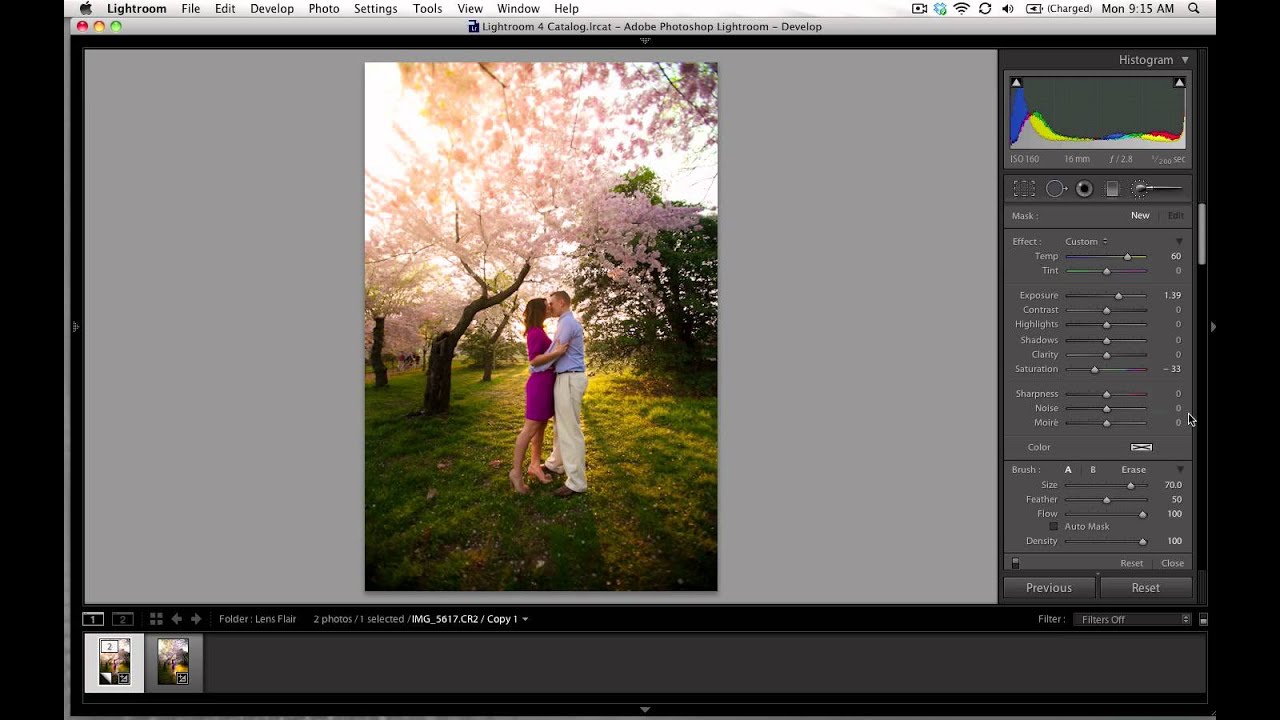
Task: Adjust the Exposure slider handle
Action: [1118, 296]
